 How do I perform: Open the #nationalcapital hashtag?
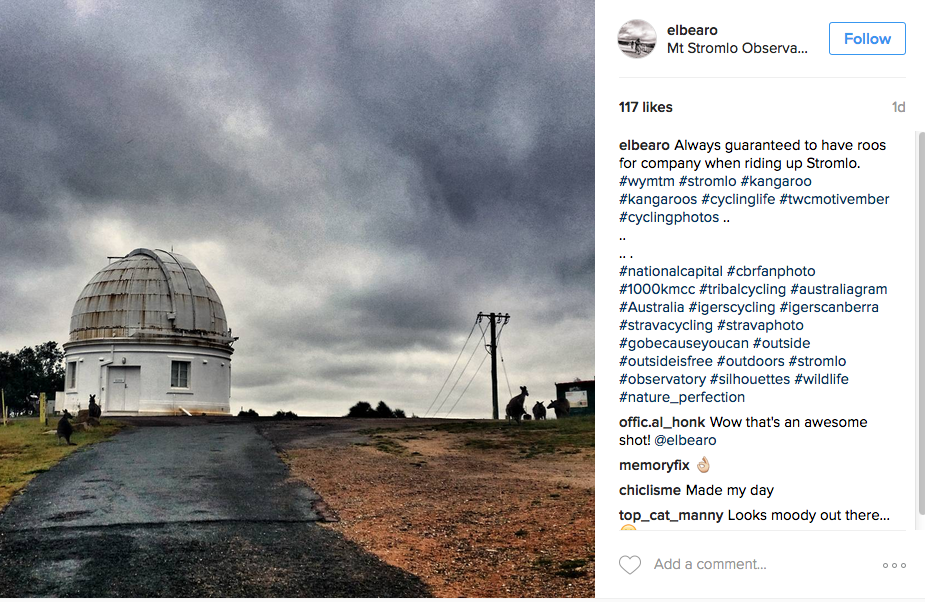click(670, 271)
